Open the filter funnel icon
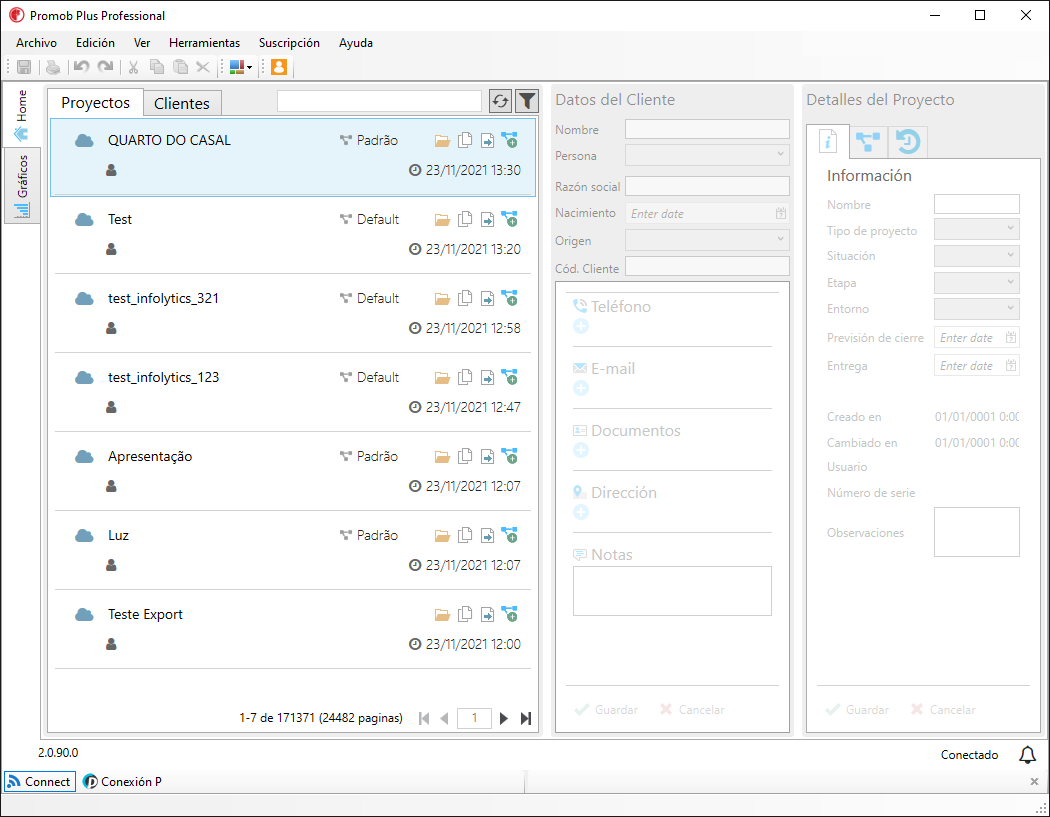Screen dimensions: 1050x817 pos(527,101)
